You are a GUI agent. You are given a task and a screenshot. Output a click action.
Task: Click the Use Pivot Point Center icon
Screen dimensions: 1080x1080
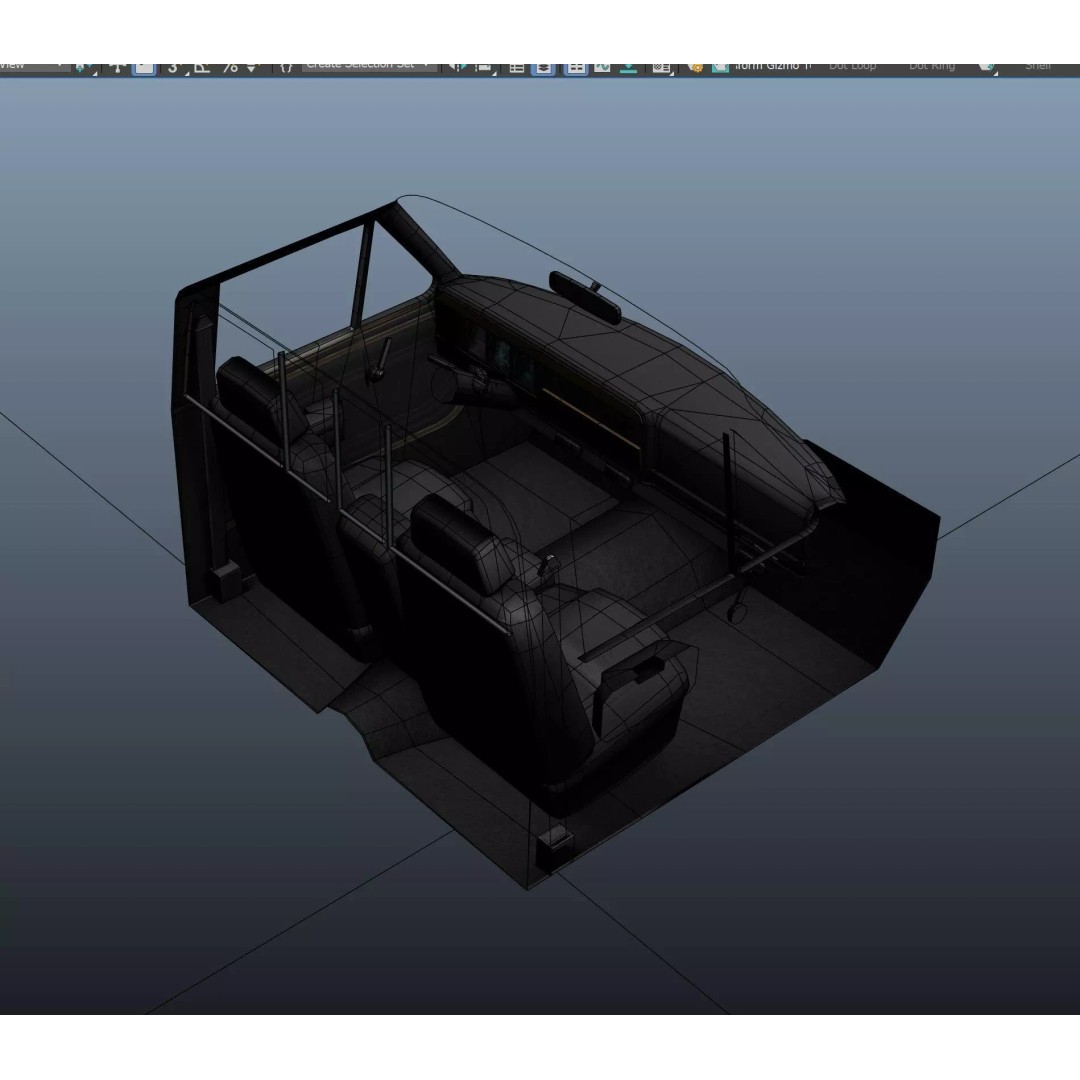coord(85,68)
